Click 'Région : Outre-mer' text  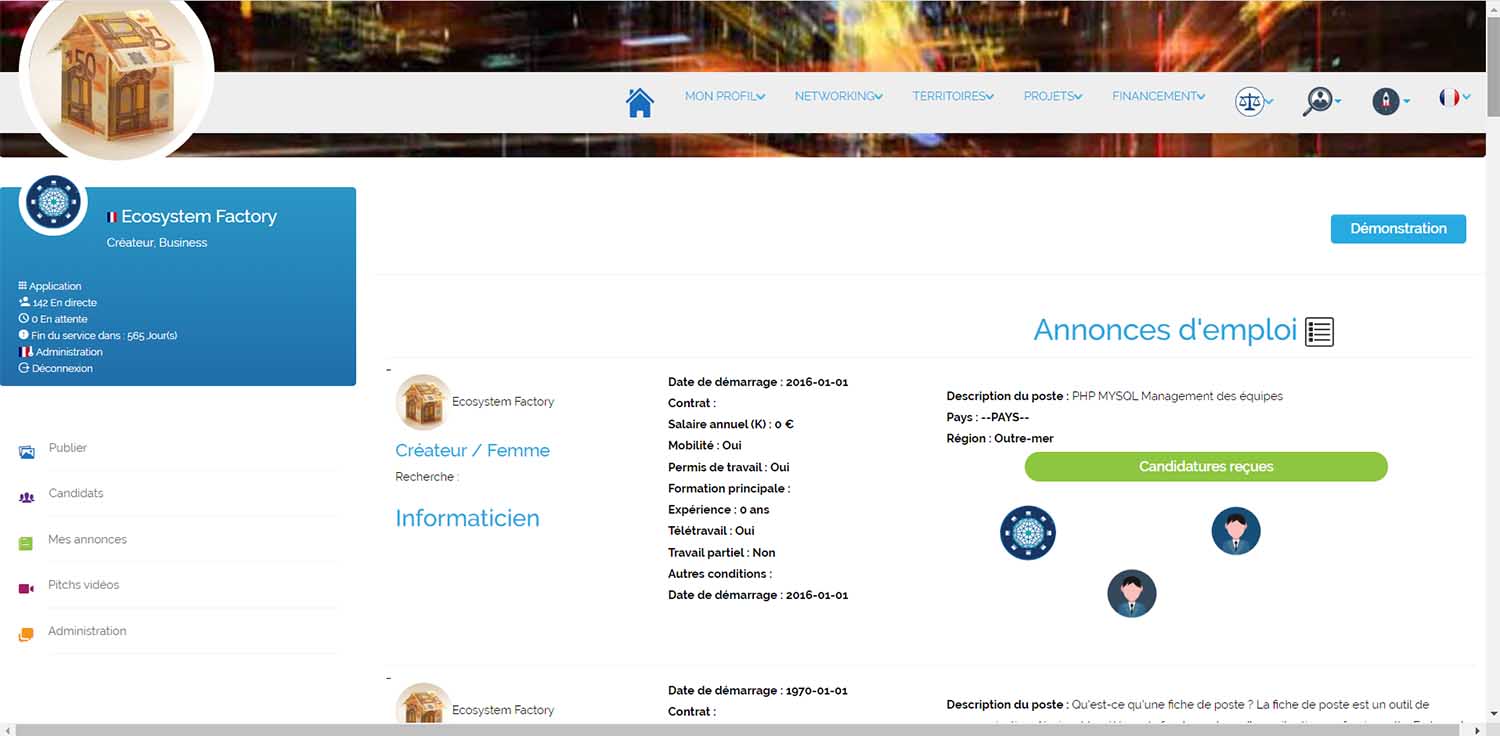tap(1000, 438)
